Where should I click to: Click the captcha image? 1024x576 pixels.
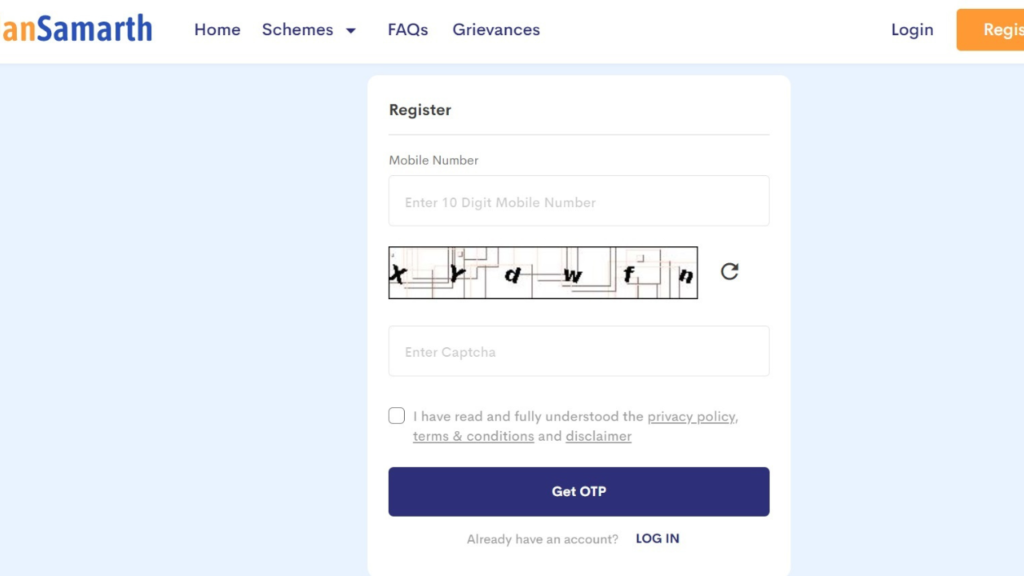[x=543, y=272]
